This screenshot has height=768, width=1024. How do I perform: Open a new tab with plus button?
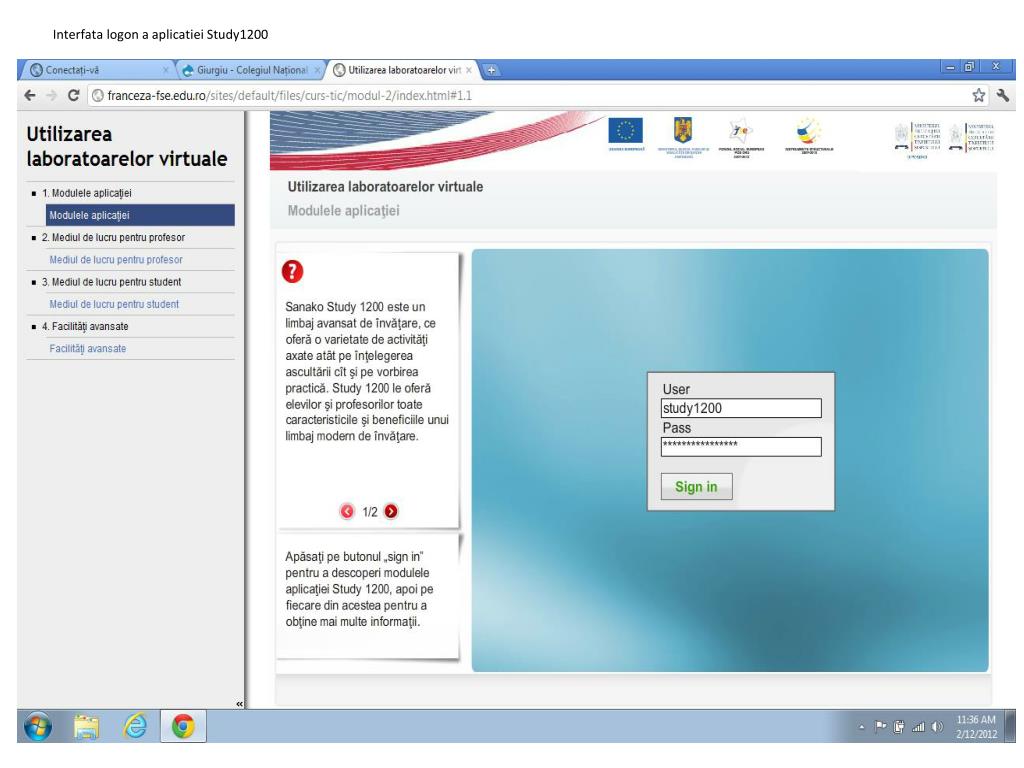(x=491, y=70)
